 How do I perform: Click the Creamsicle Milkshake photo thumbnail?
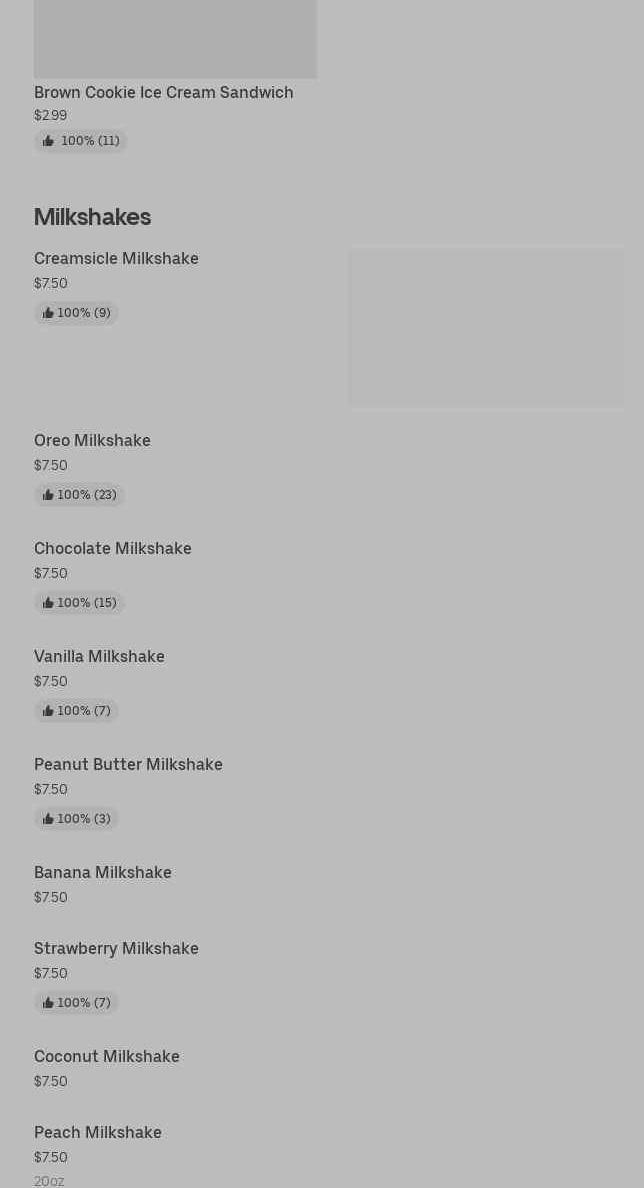click(x=486, y=327)
